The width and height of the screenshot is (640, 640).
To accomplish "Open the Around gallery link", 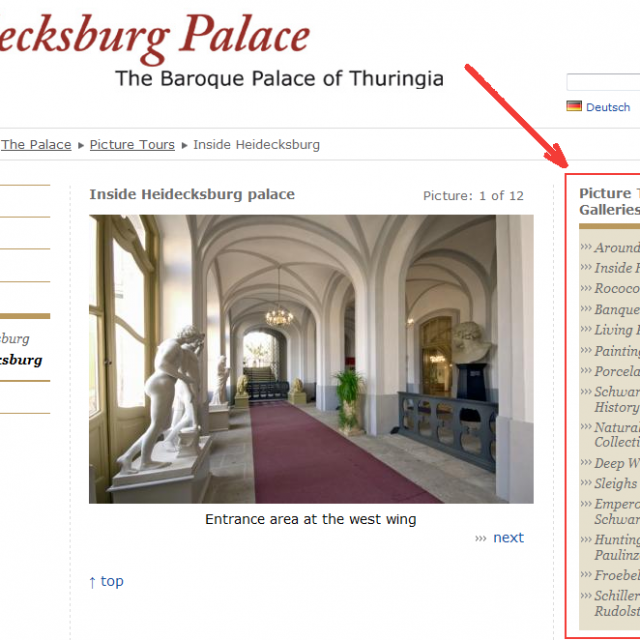I will pyautogui.click(x=616, y=247).
